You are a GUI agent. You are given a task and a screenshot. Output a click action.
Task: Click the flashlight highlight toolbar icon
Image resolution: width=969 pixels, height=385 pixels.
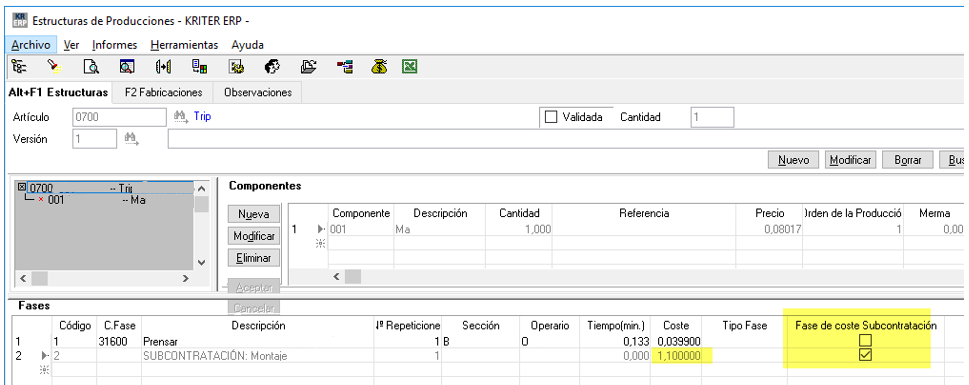coord(55,66)
